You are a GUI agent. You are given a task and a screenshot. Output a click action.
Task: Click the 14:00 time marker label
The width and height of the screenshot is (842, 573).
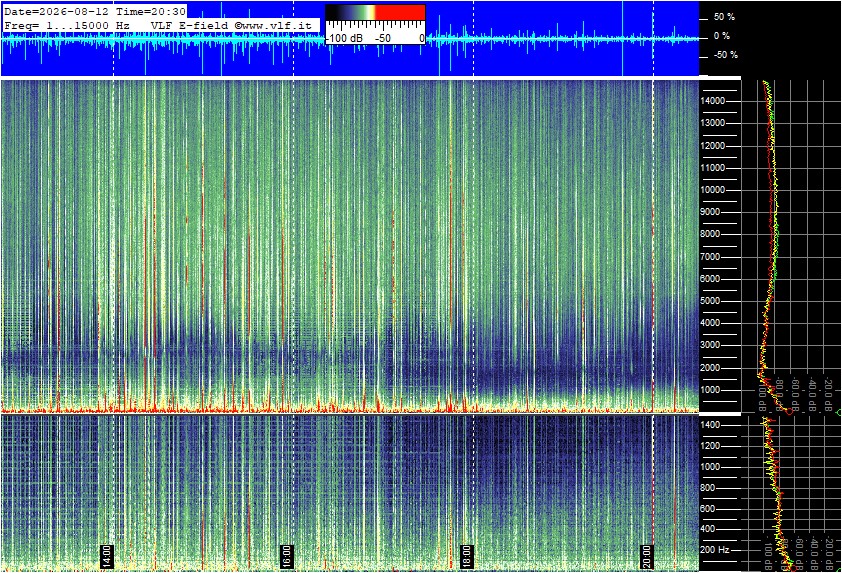(x=107, y=556)
